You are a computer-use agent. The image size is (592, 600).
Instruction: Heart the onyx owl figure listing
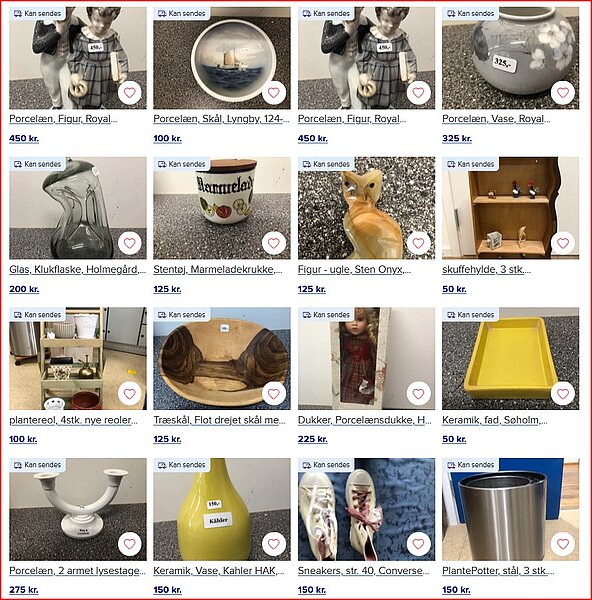[418, 243]
